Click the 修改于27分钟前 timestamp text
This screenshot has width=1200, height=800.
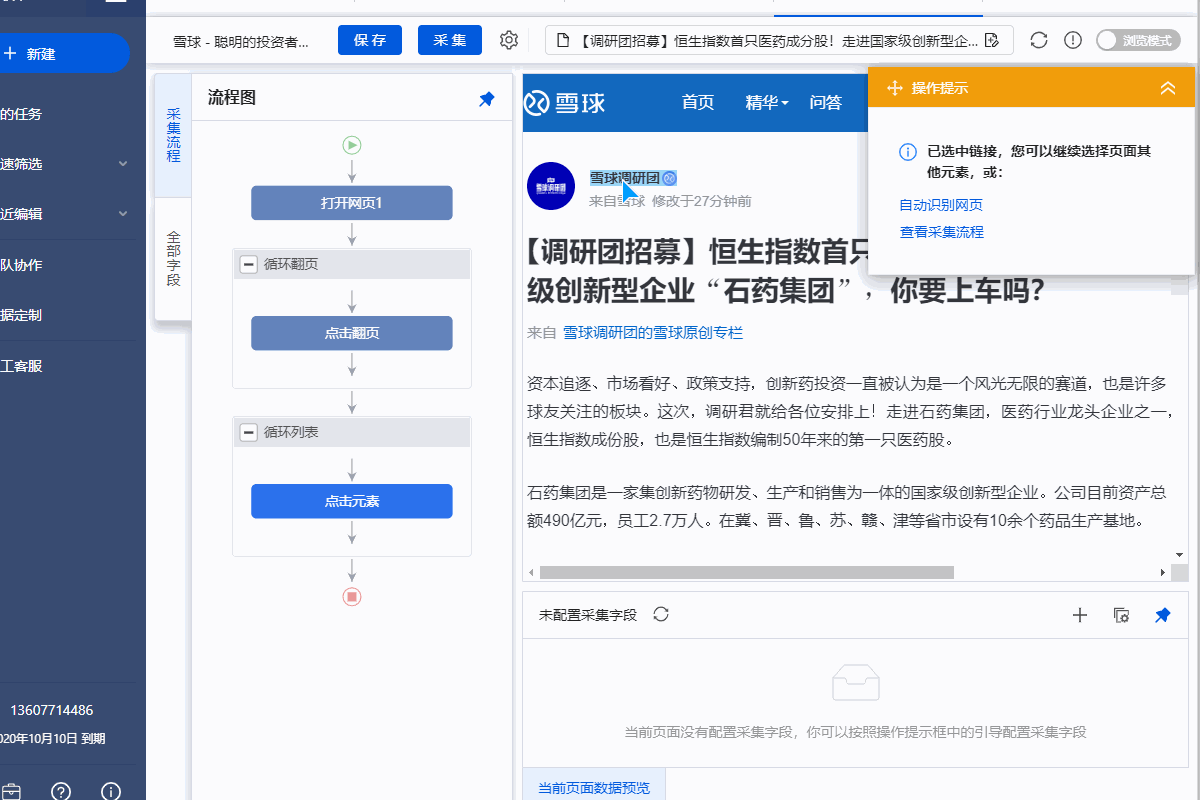(x=702, y=201)
